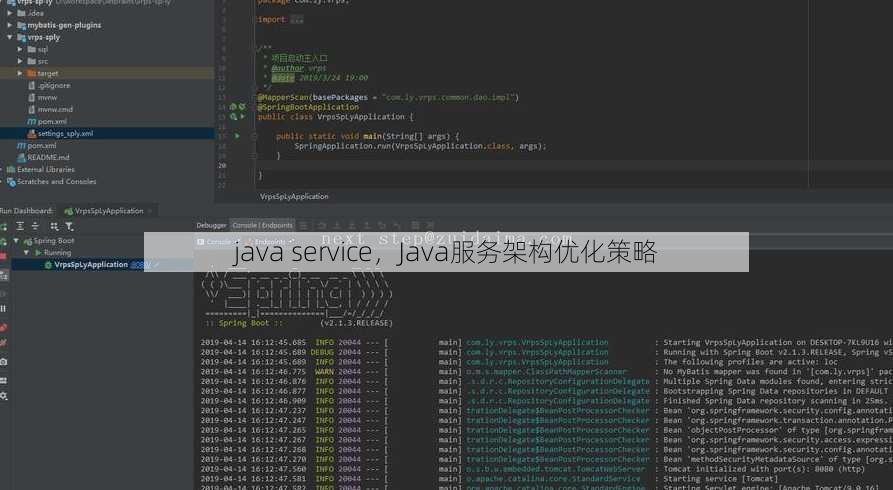Expand the sql folder

pyautogui.click(x=20, y=49)
